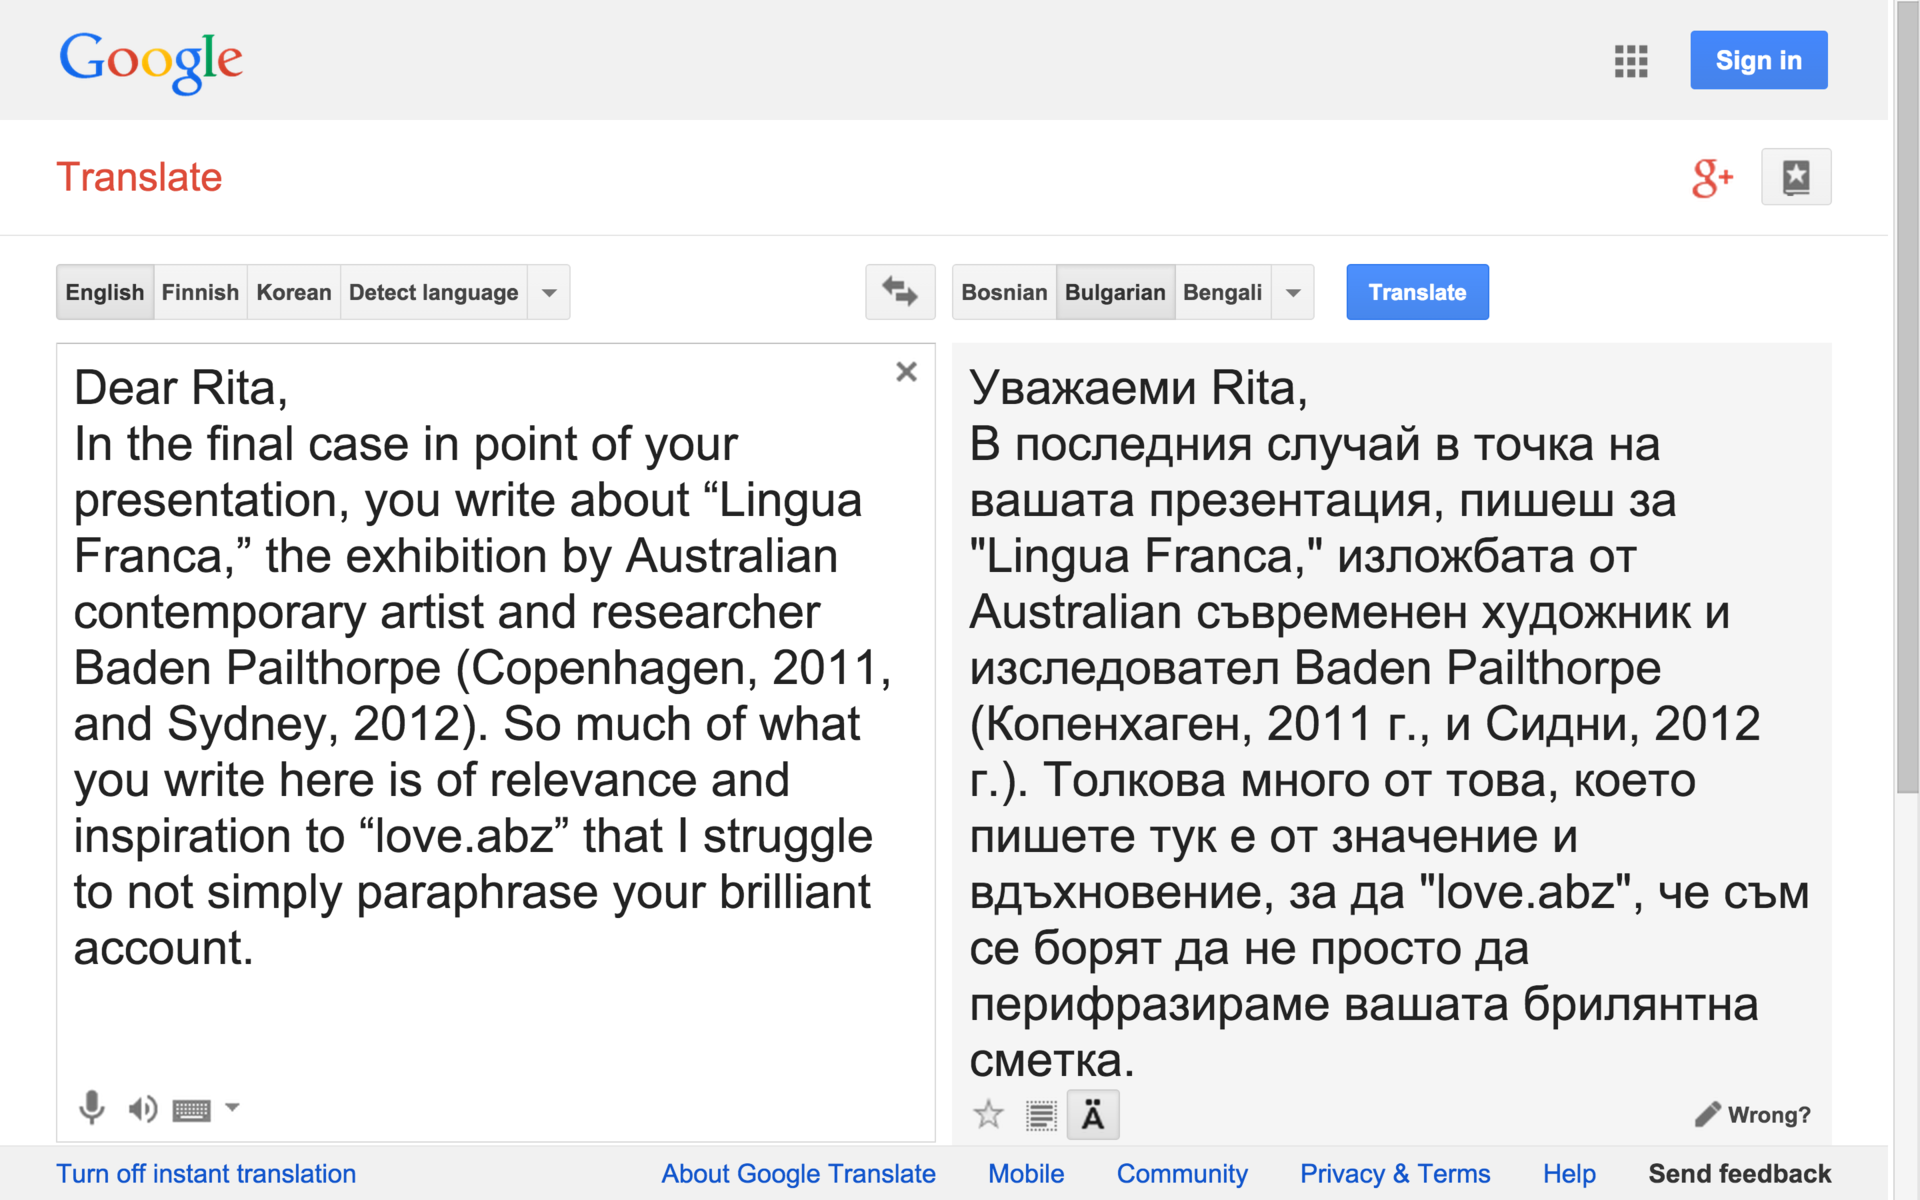Click the Wrong? pencil suggestion
1920x1200 pixels.
(1753, 1114)
